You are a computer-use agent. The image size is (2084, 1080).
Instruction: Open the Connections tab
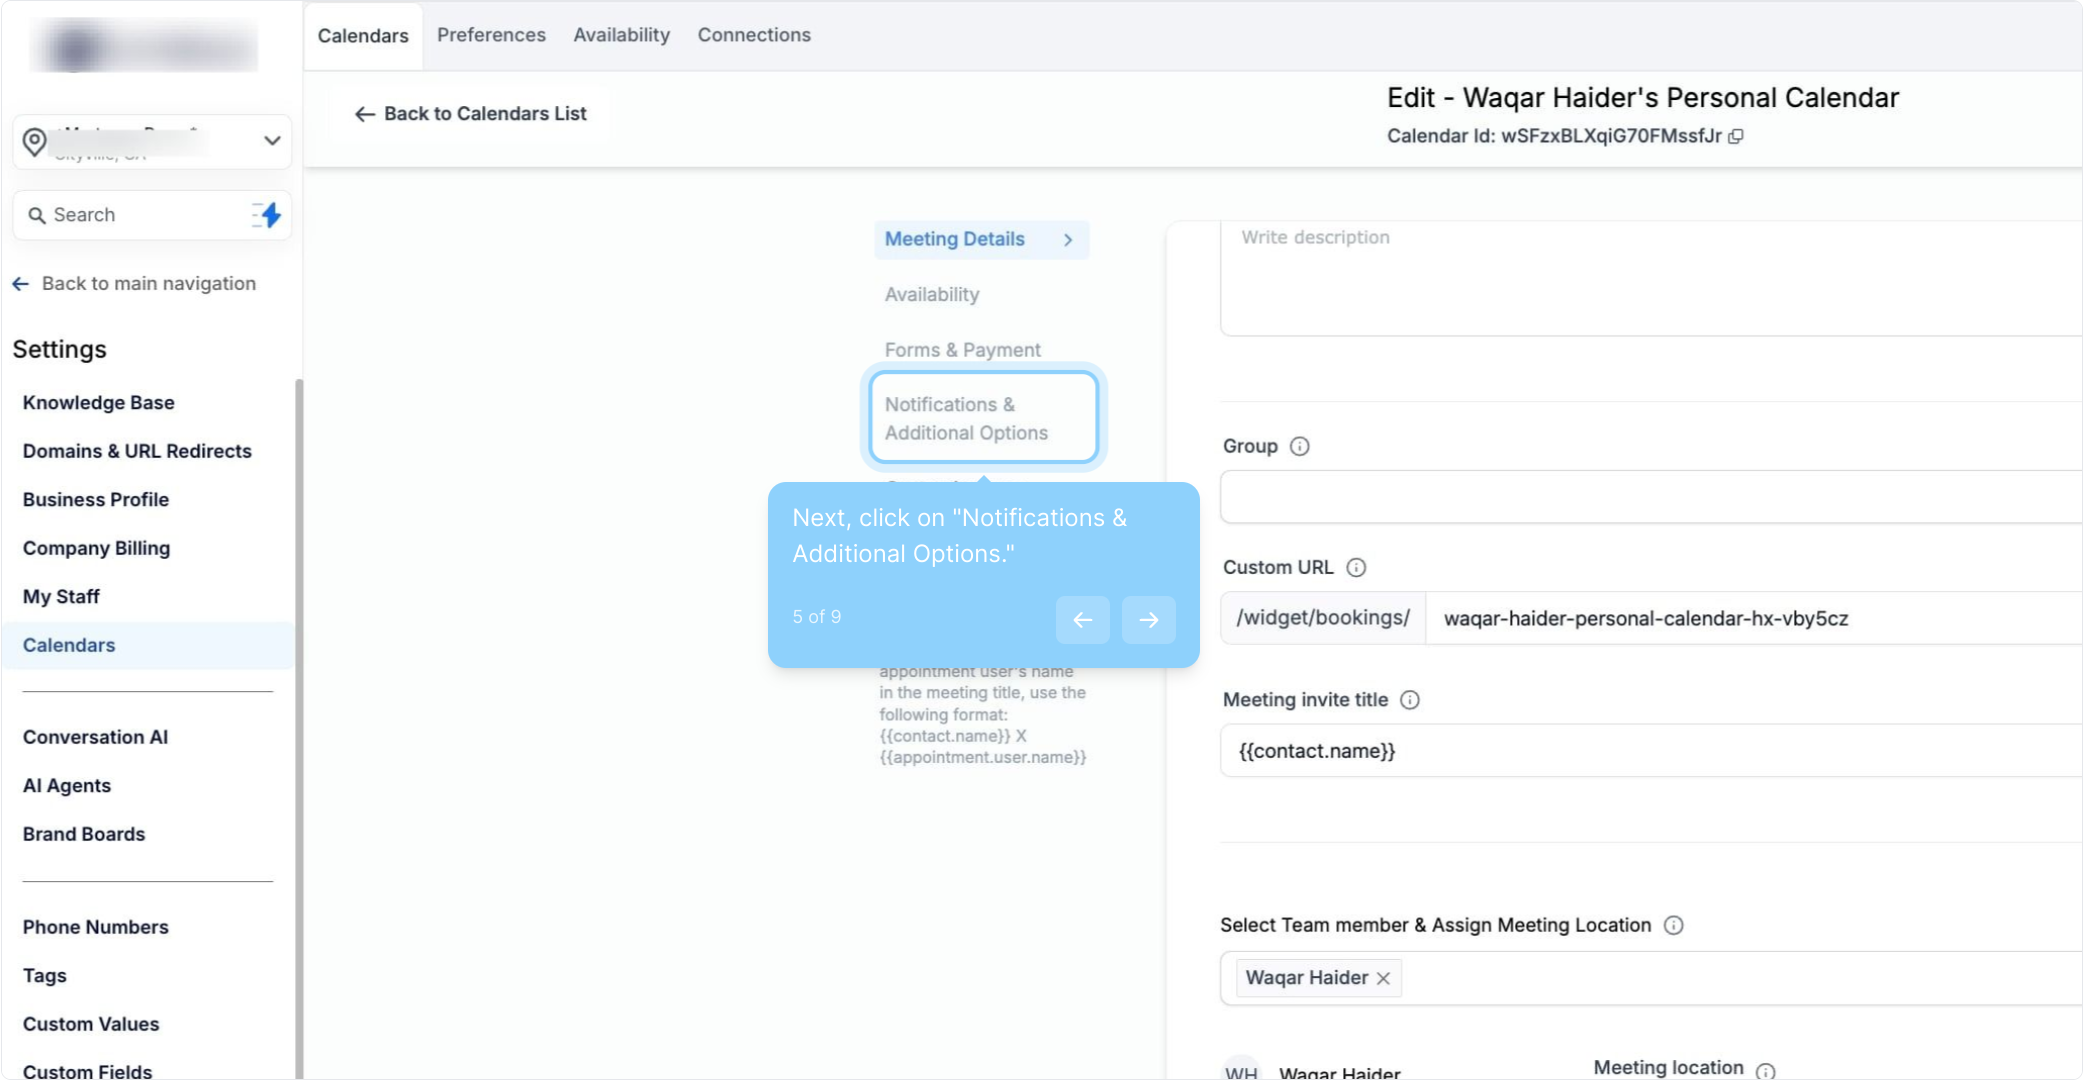pyautogui.click(x=754, y=35)
